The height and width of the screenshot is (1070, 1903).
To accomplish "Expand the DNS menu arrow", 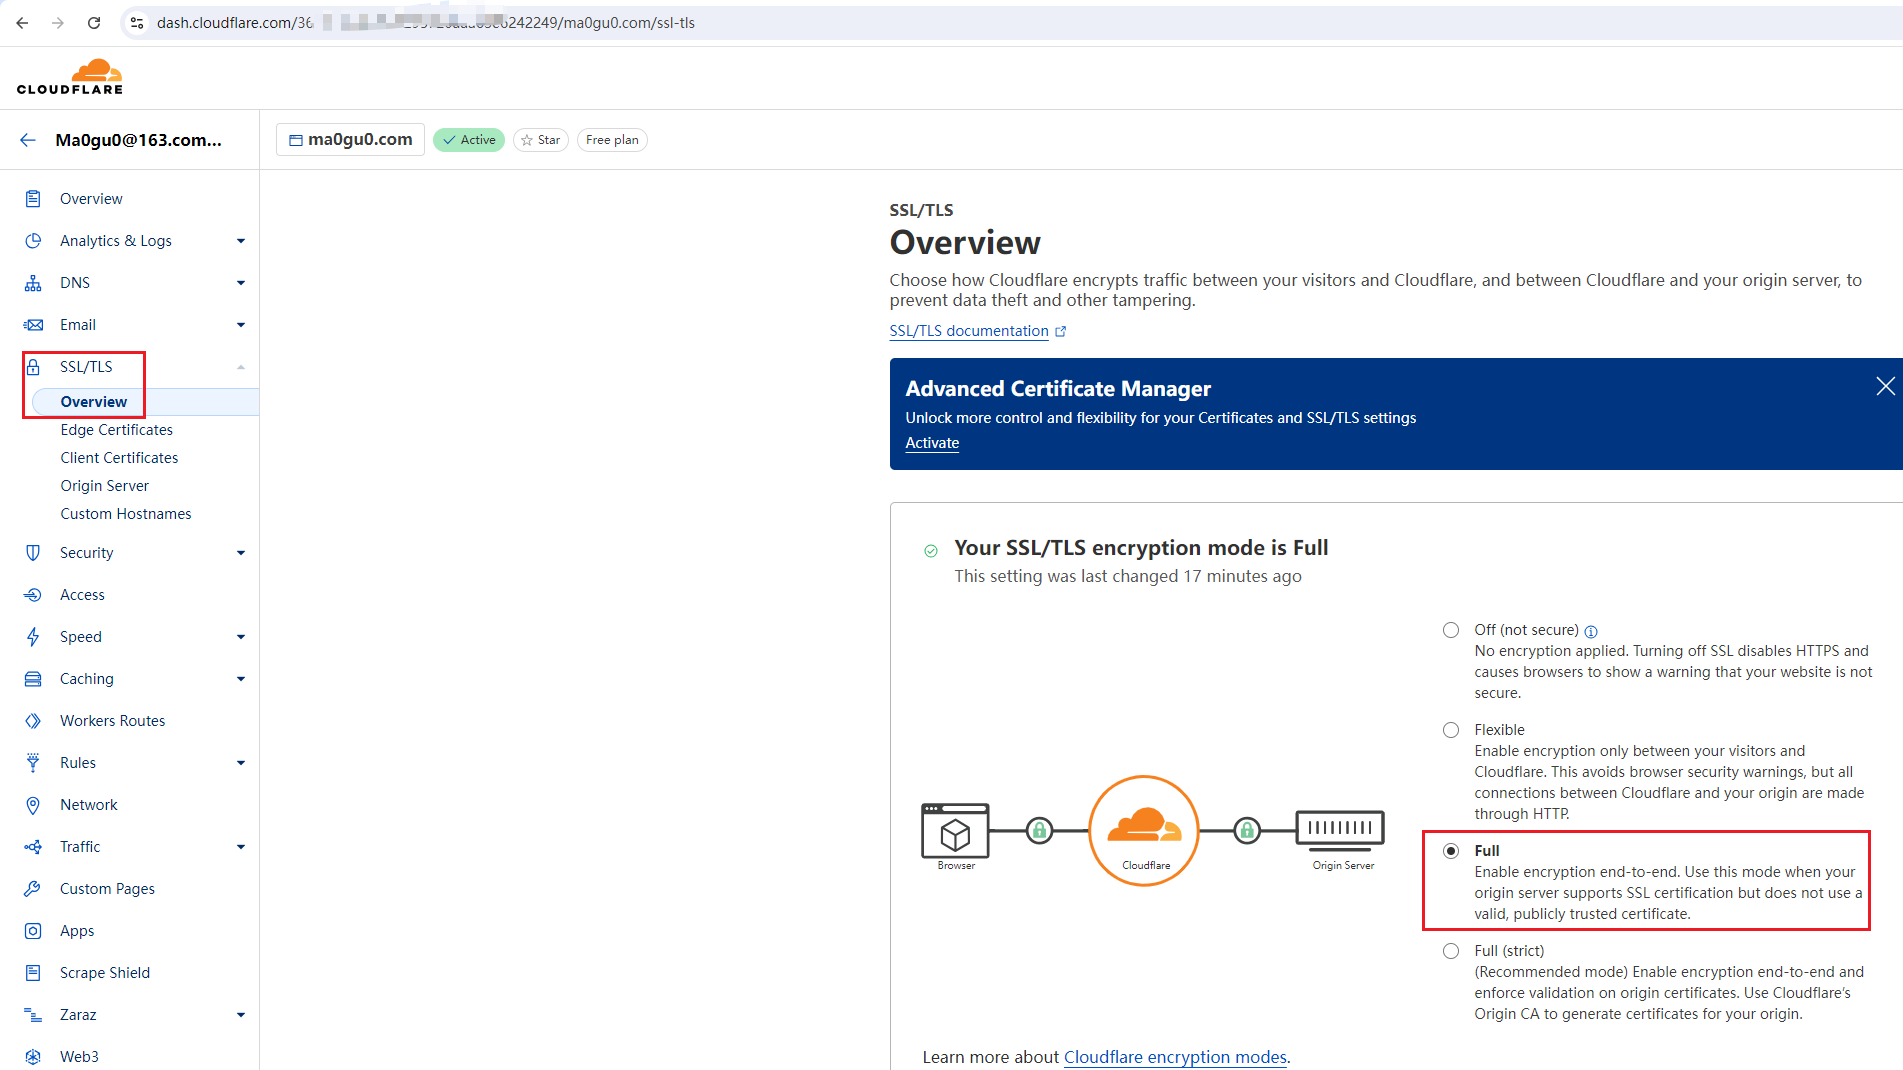I will [x=241, y=283].
